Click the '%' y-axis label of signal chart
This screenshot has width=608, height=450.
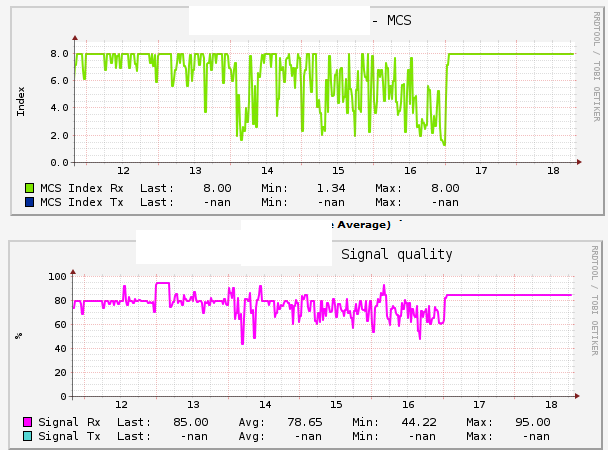point(18,336)
